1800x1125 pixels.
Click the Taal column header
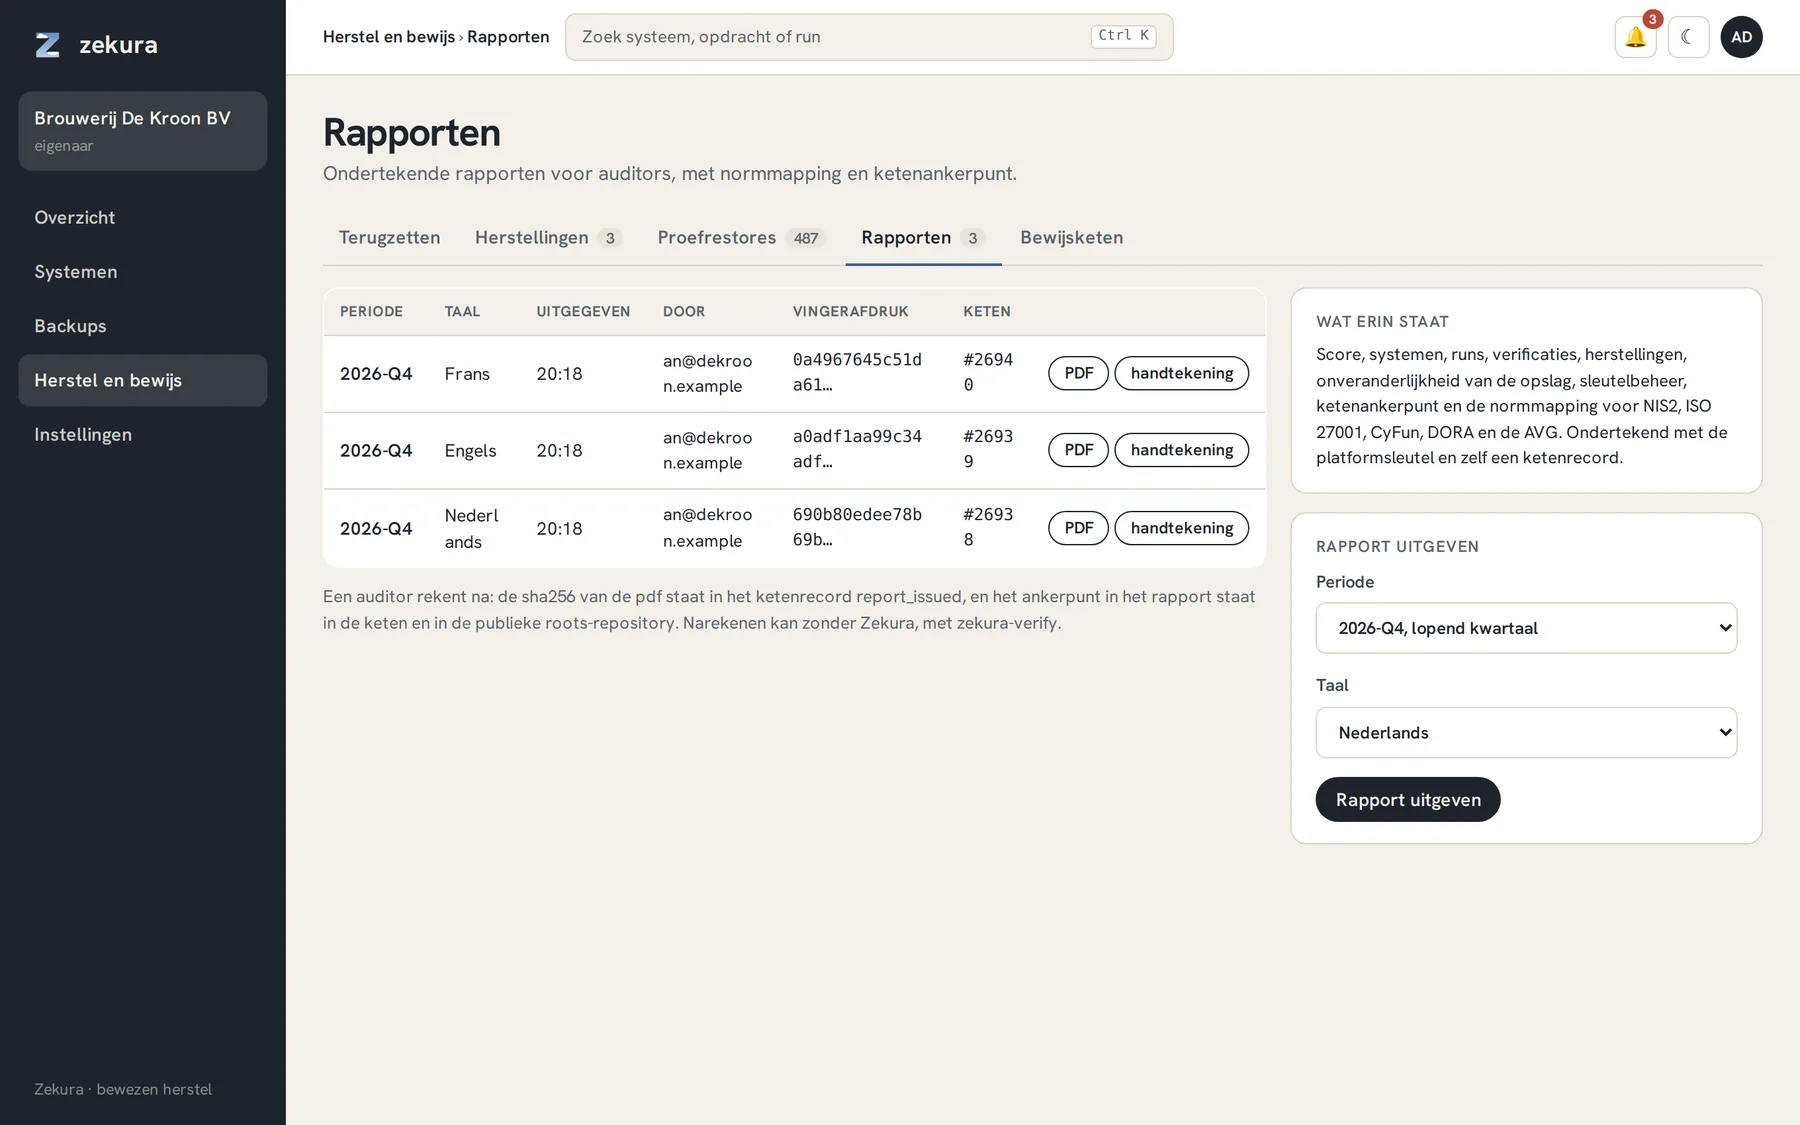click(x=462, y=312)
